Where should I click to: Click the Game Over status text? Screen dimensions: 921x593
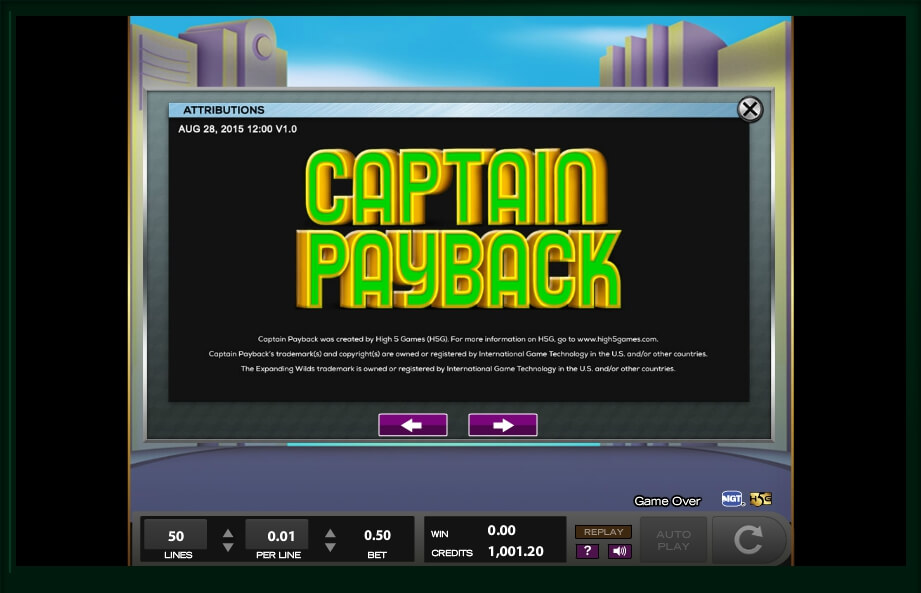[667, 501]
